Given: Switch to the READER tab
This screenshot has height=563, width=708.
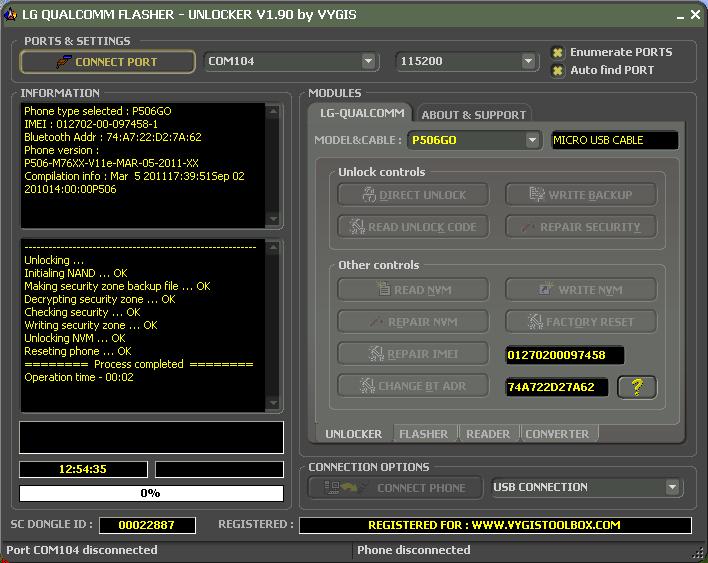Looking at the screenshot, I should (x=488, y=434).
